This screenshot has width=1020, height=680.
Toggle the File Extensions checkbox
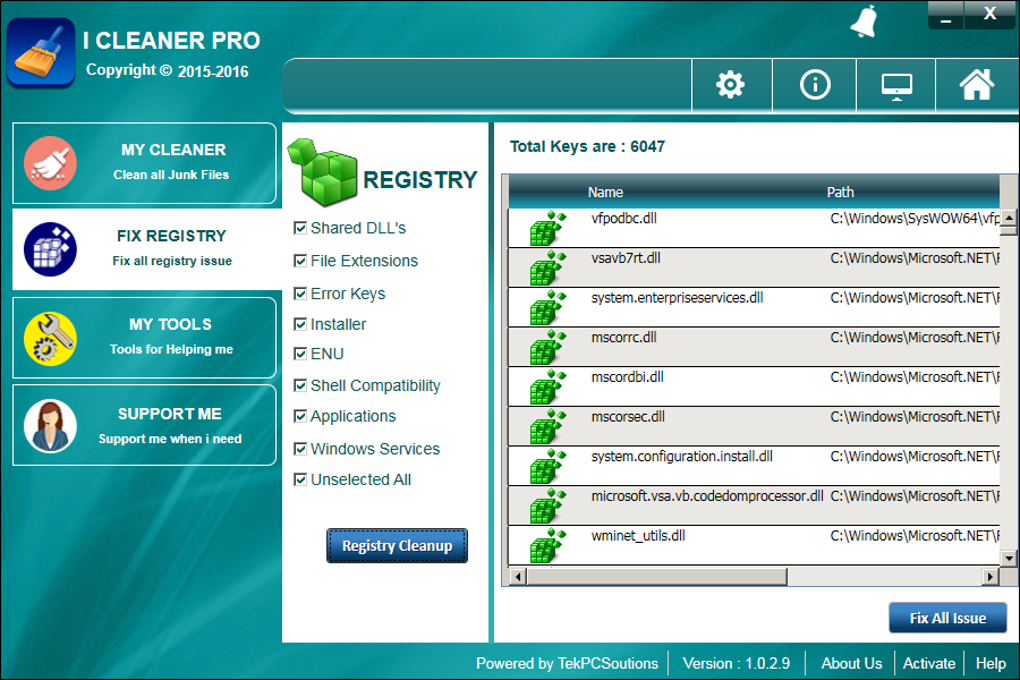pyautogui.click(x=300, y=261)
